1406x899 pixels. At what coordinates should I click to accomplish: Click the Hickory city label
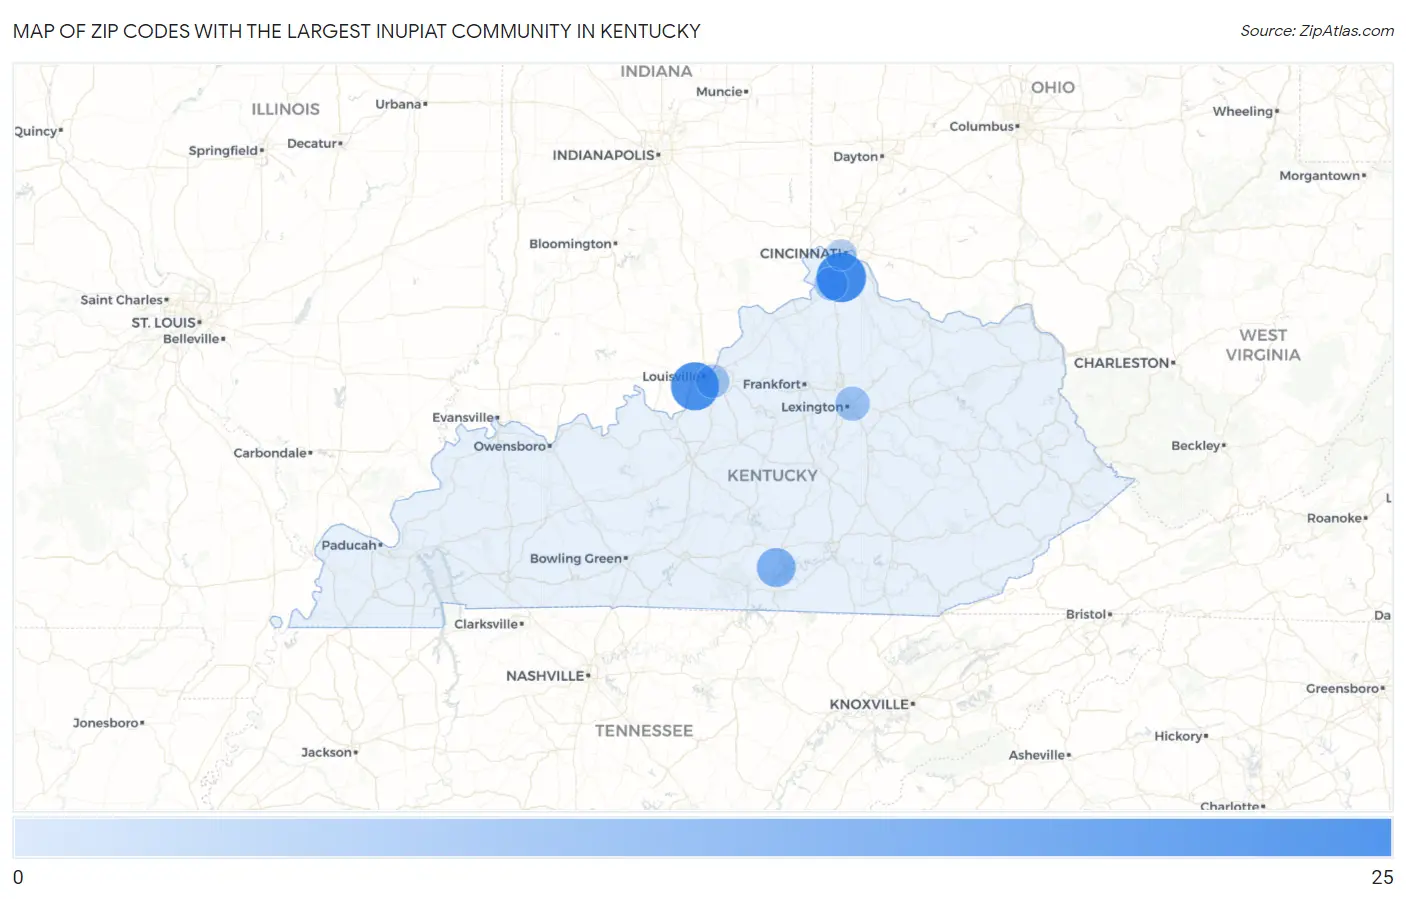tap(1178, 736)
